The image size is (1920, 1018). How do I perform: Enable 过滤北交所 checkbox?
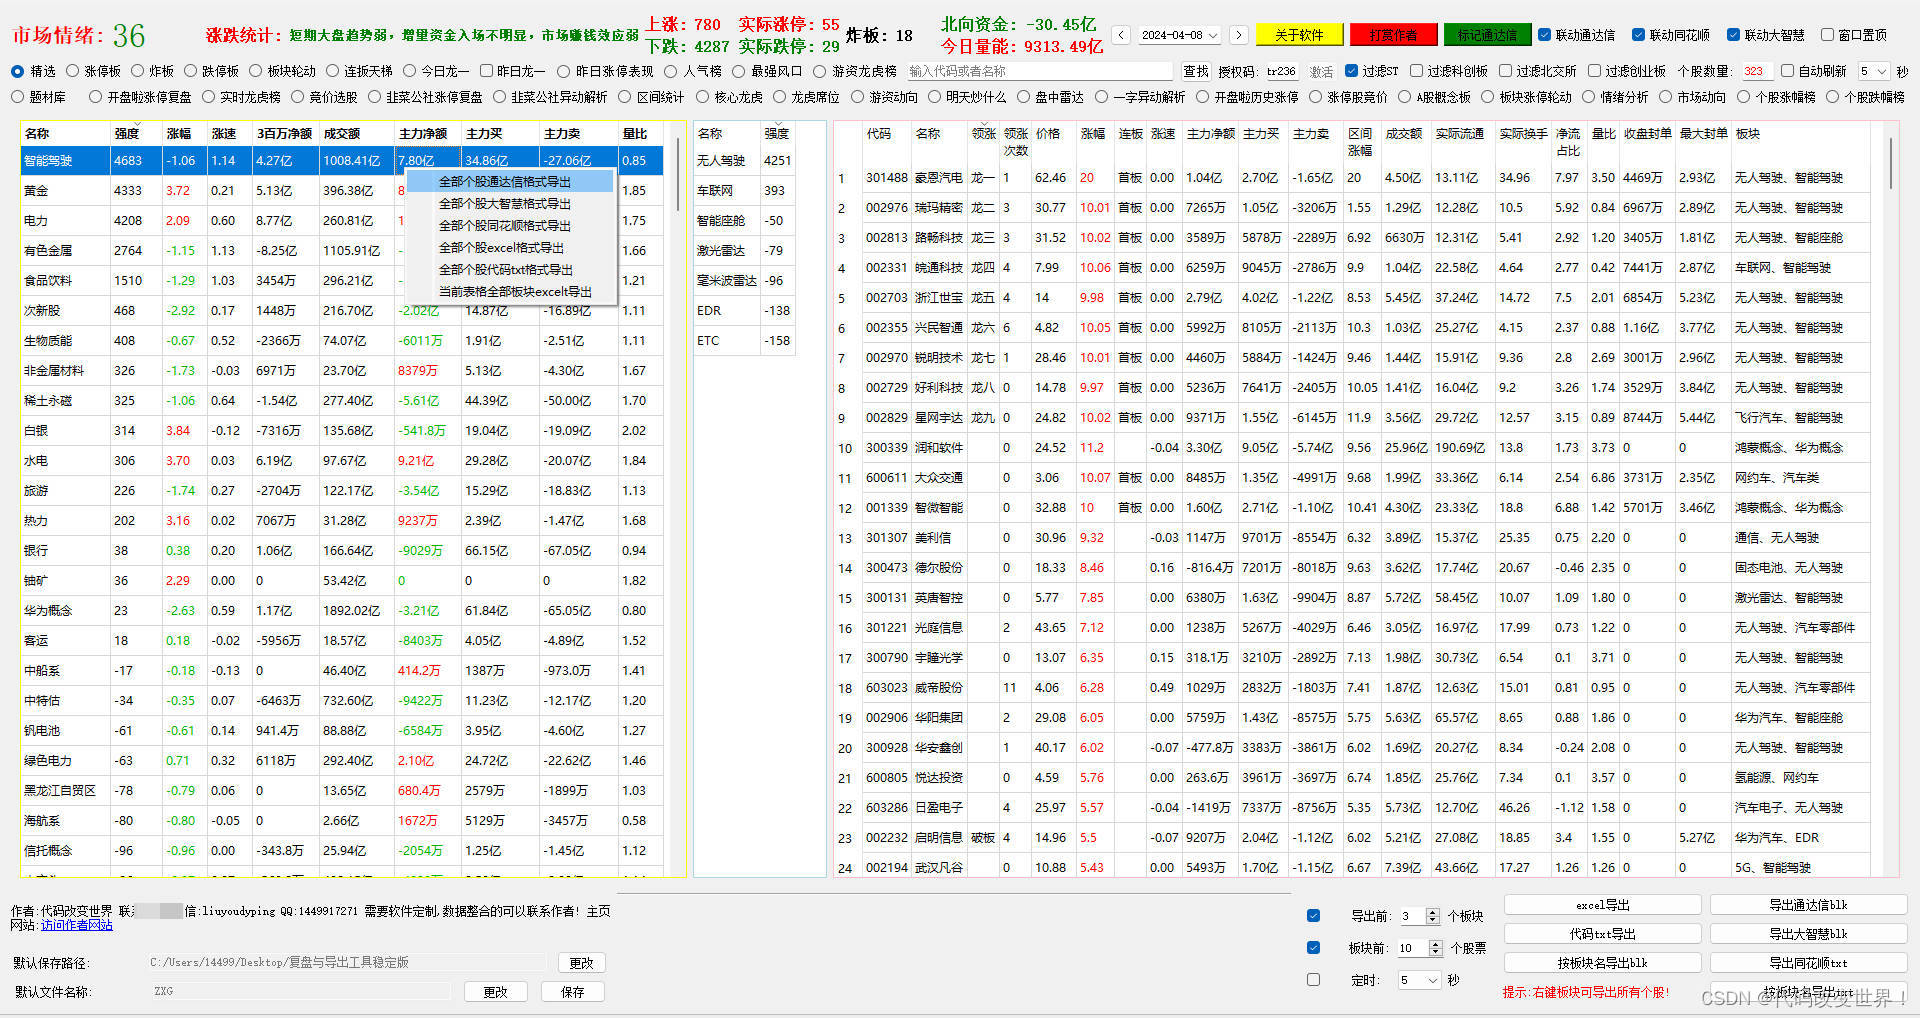point(1504,71)
